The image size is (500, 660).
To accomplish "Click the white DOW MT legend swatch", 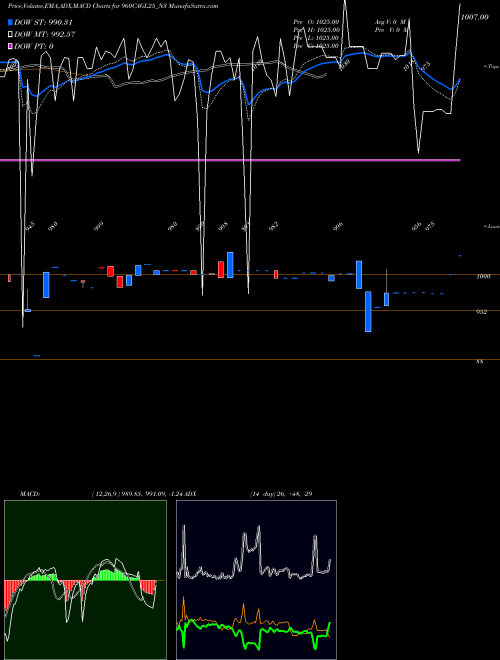I will (10, 34).
